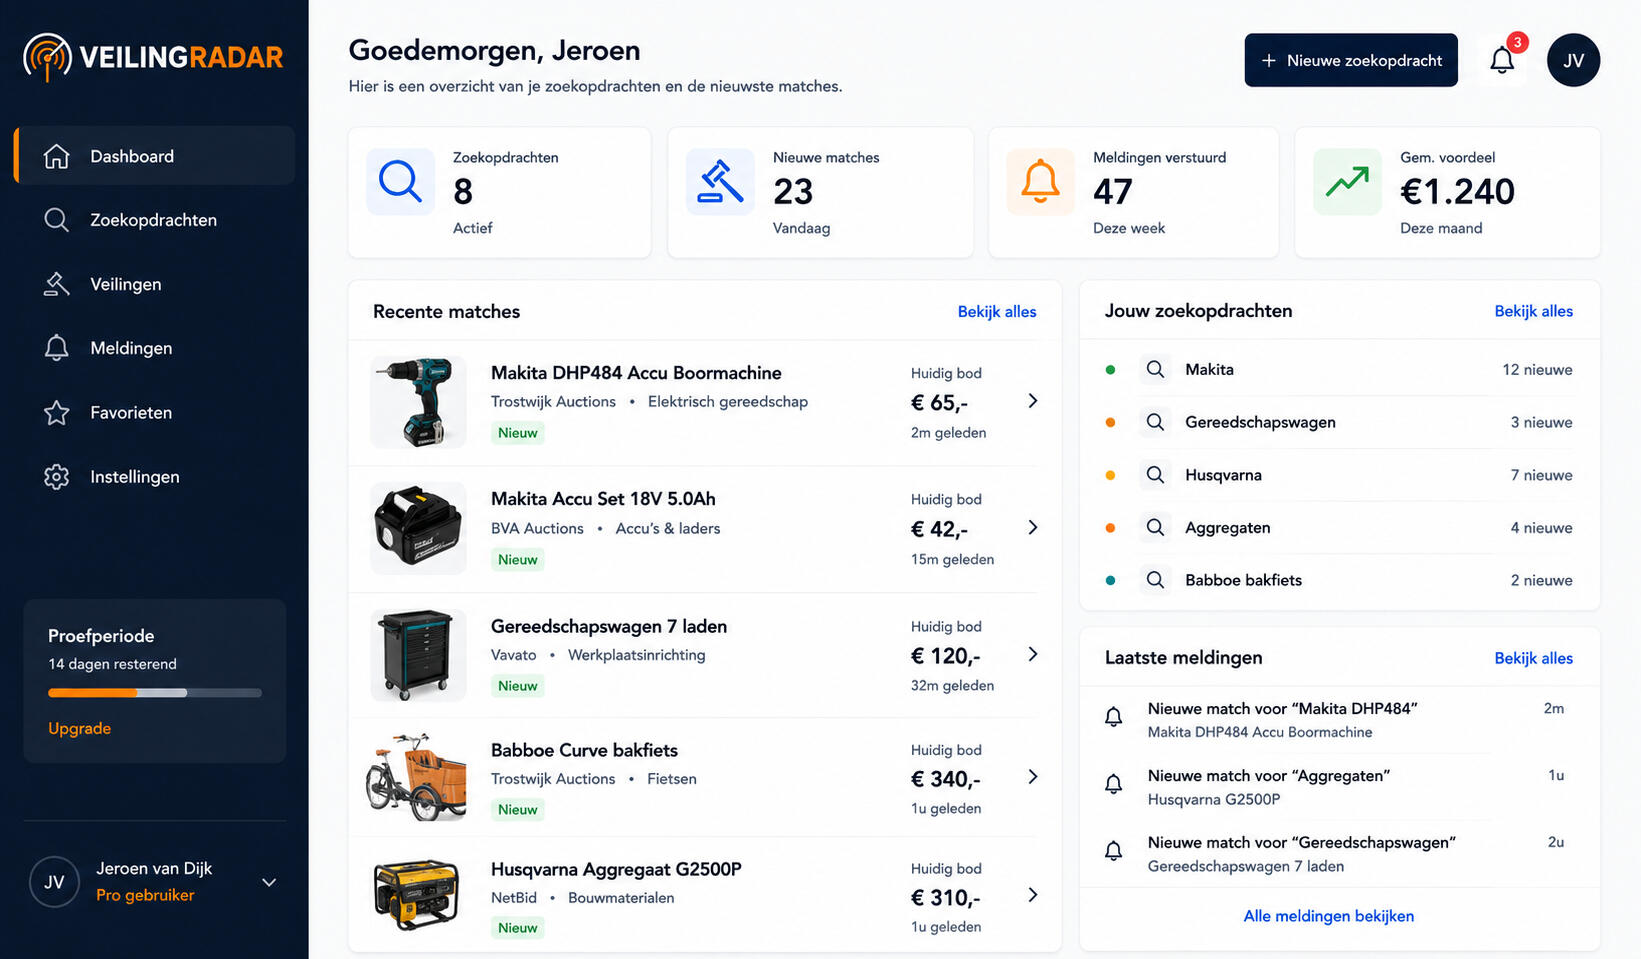
Task: Click 'BVA Auctions' seller text
Action: (x=537, y=528)
